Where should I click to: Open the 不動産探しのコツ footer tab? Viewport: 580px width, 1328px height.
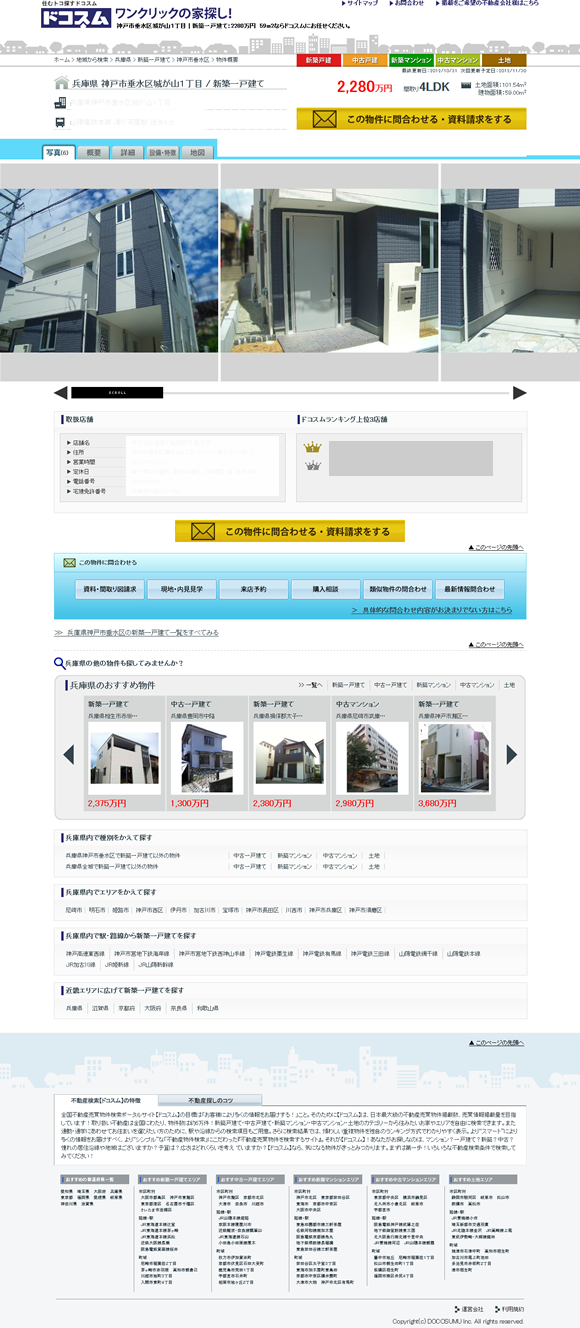point(210,1100)
